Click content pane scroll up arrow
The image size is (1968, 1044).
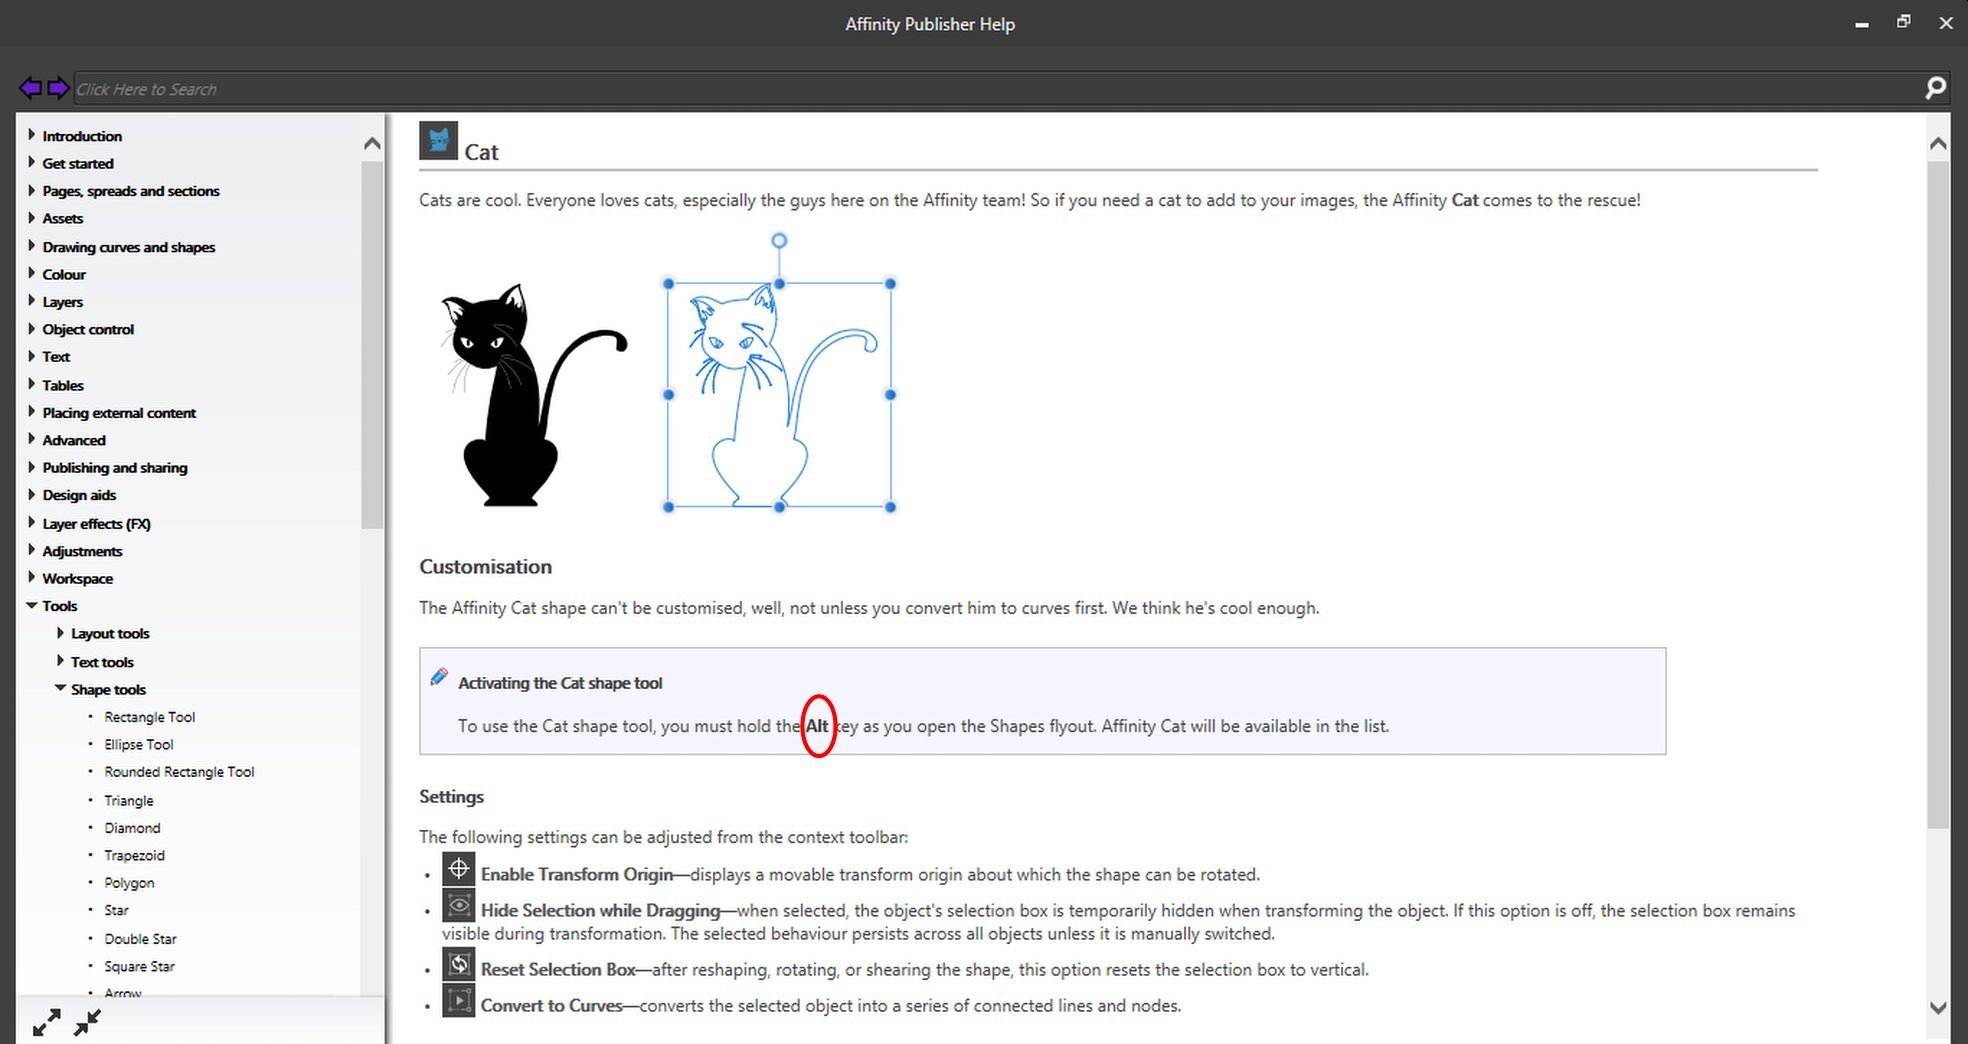point(1938,143)
